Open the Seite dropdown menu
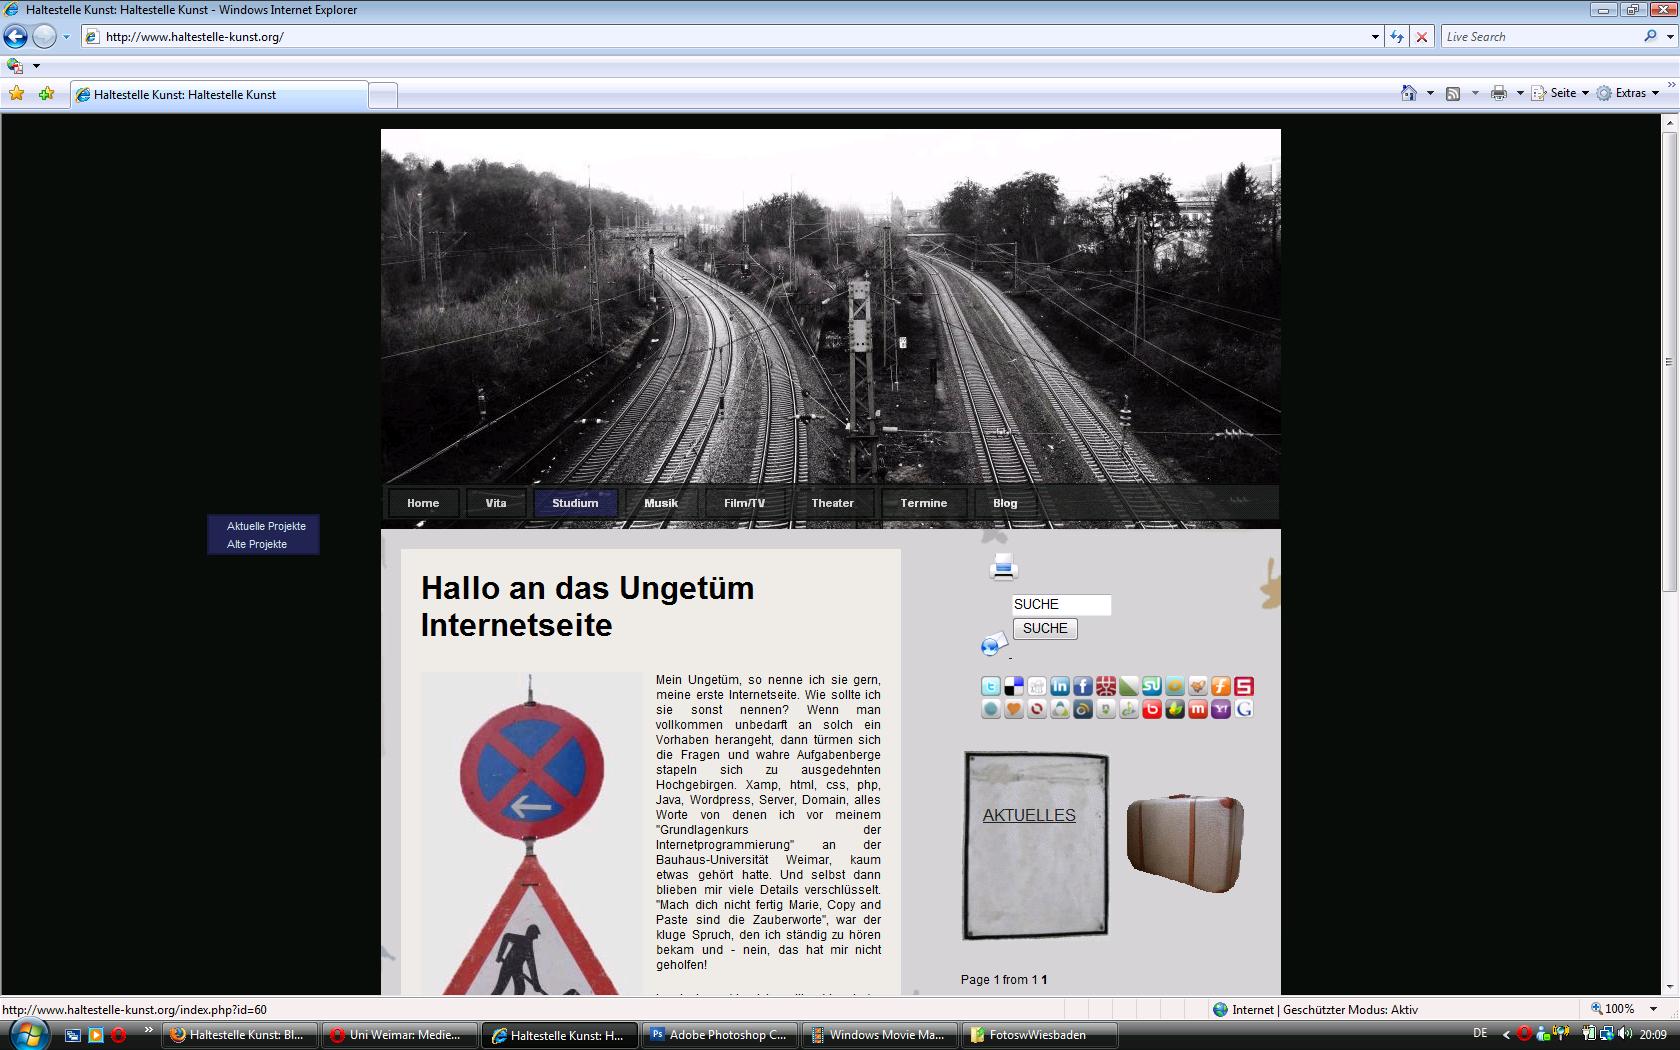This screenshot has height=1050, width=1680. (x=1562, y=93)
